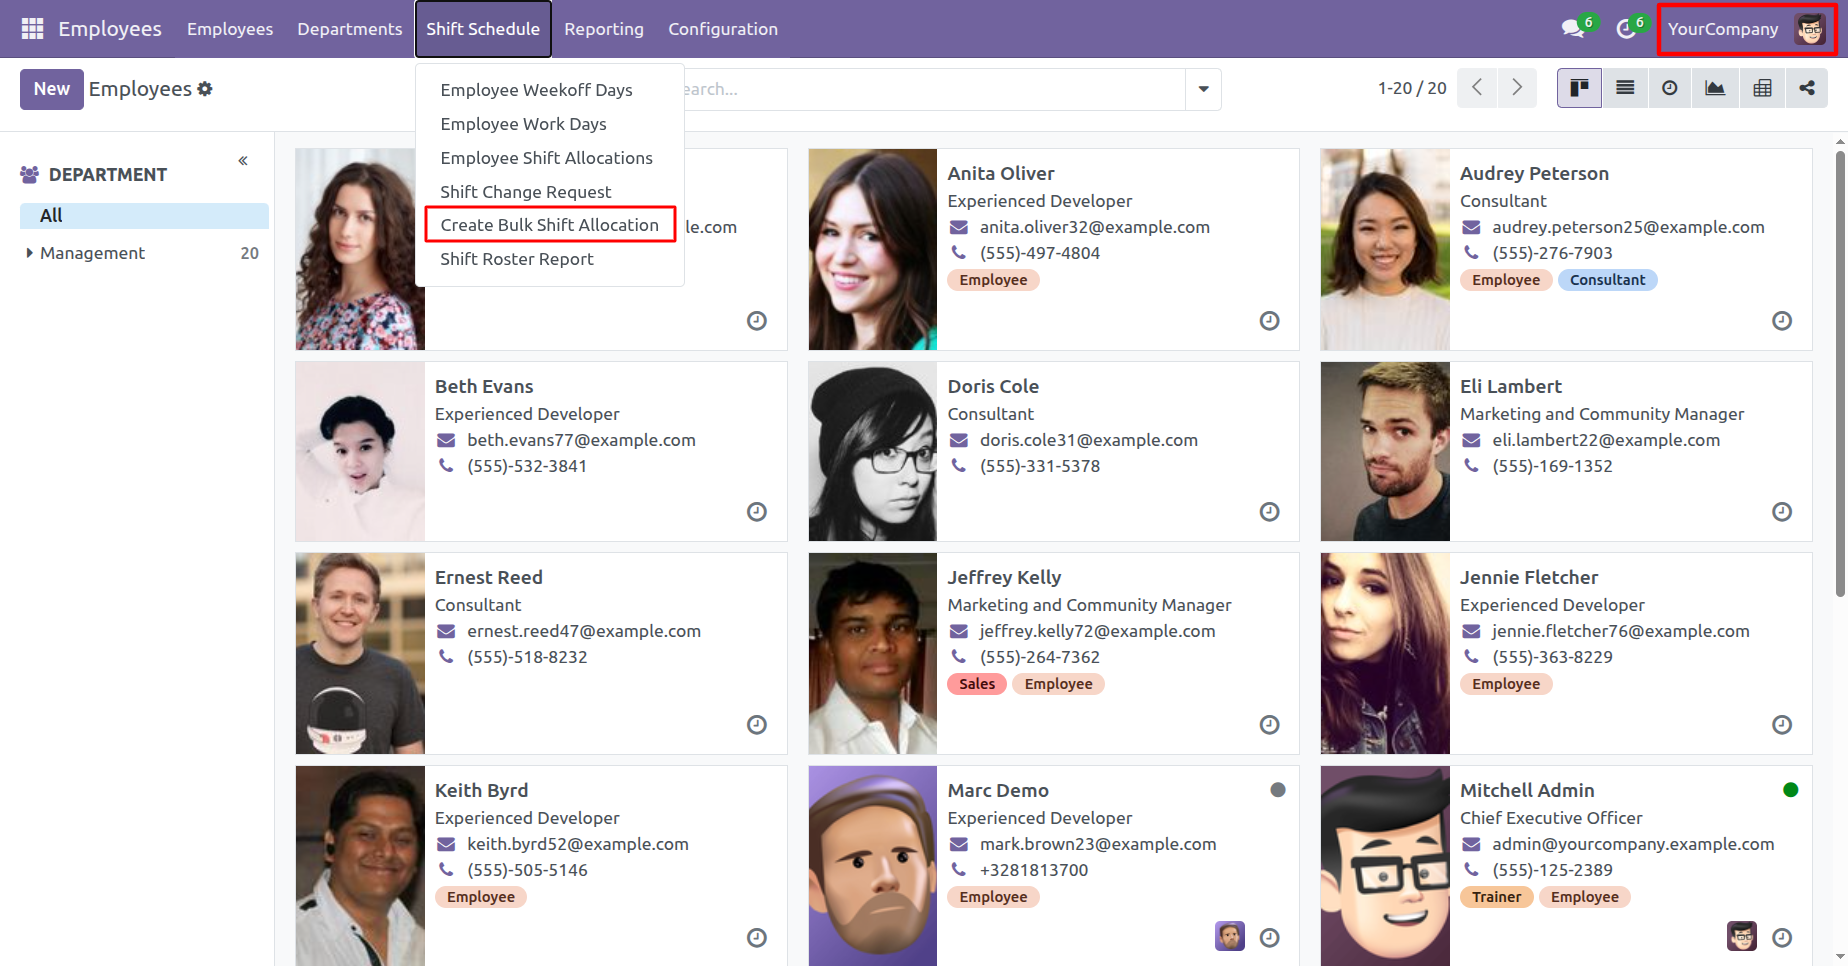Go to previous page of employees
Screen dimensions: 1848x966
coord(1477,88)
